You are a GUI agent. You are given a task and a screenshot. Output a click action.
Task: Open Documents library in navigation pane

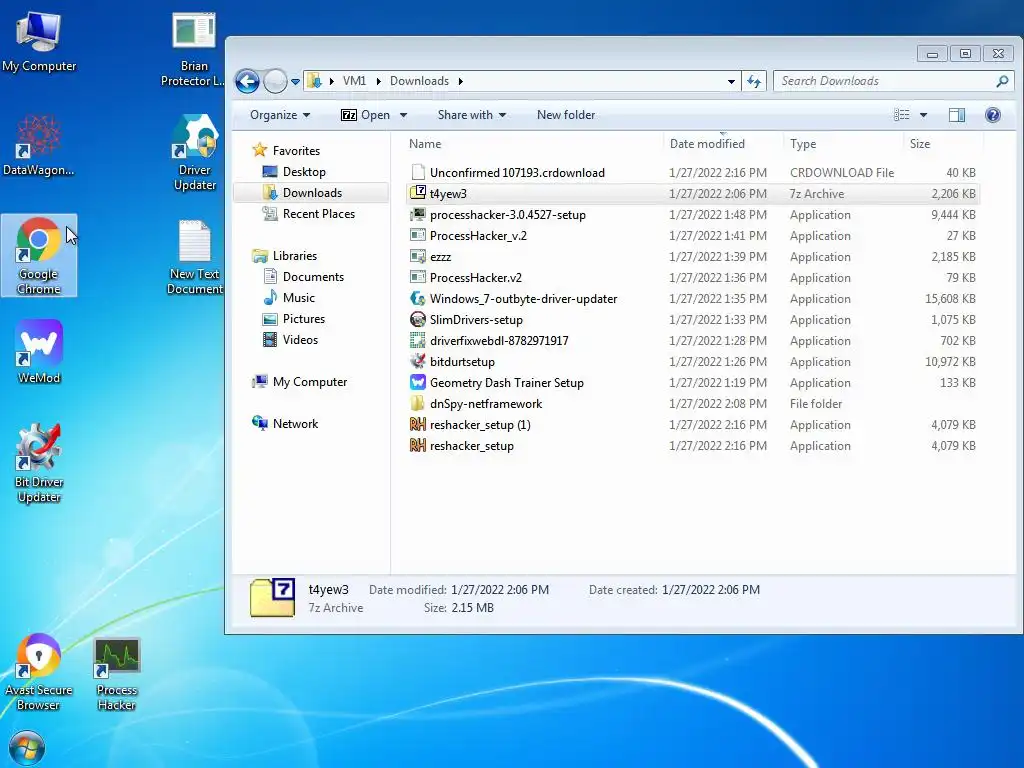(313, 277)
